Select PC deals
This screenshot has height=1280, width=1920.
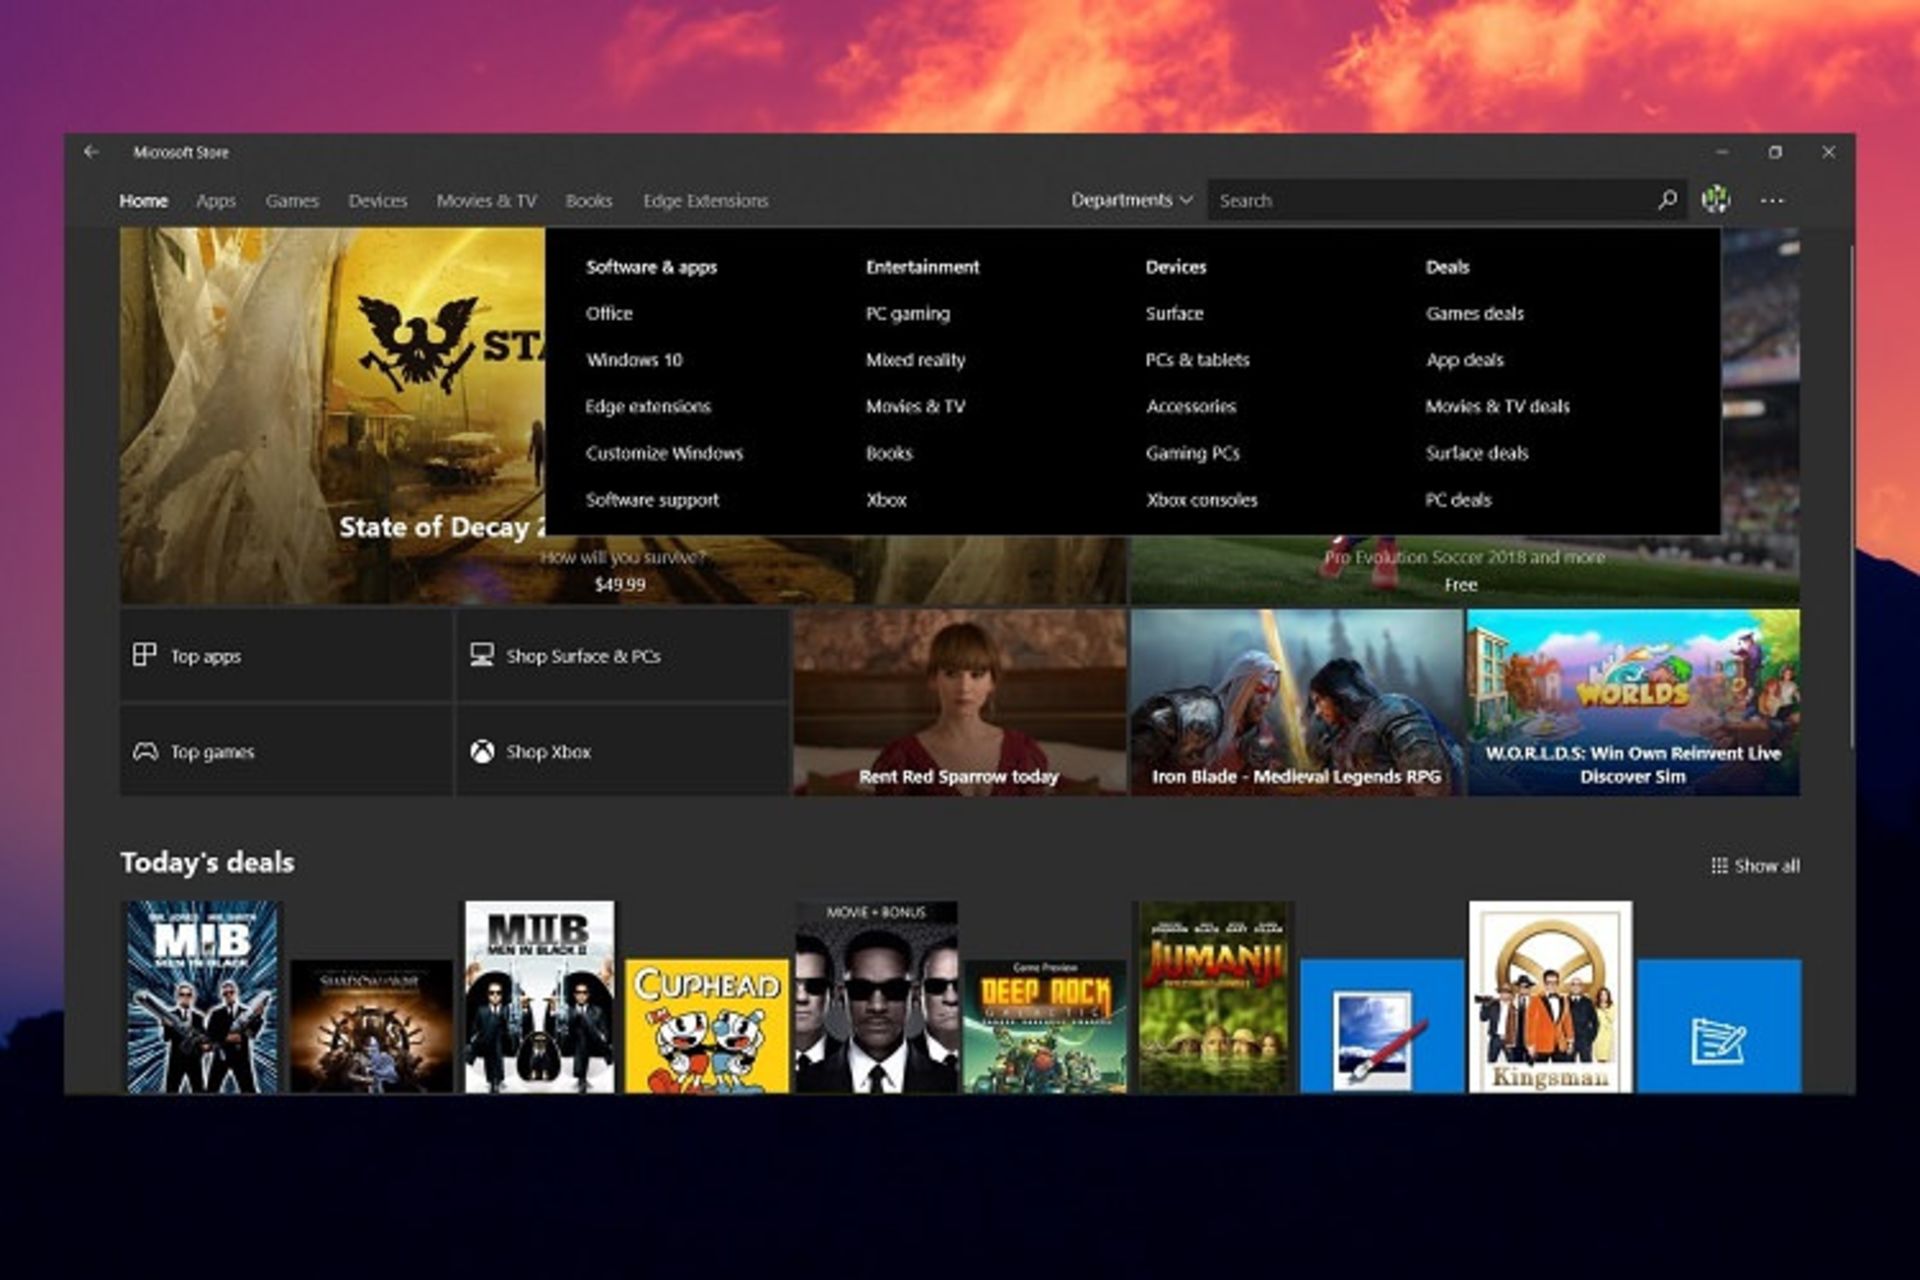1458,500
